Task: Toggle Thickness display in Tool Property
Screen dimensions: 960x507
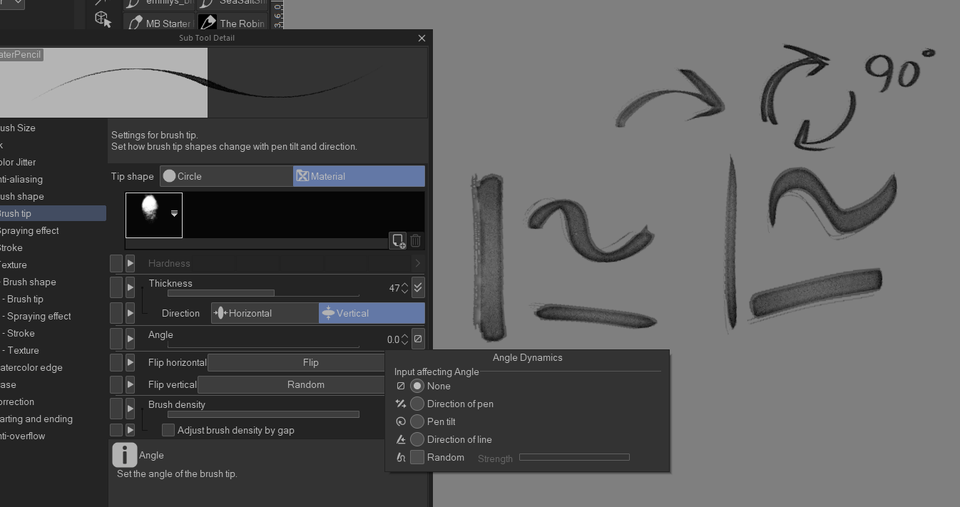Action: (116, 287)
